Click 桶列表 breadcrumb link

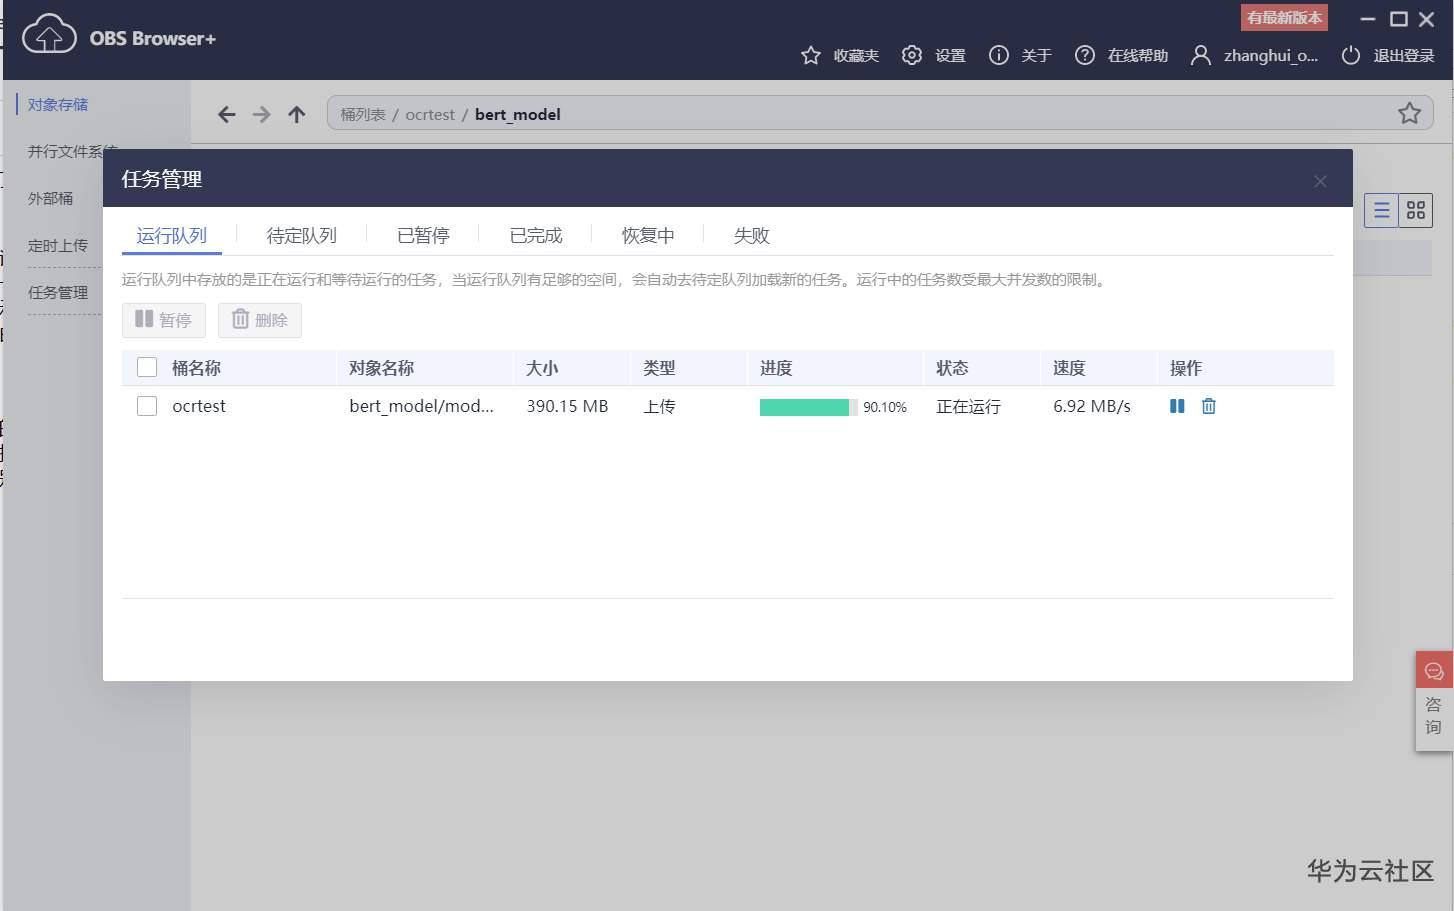pyautogui.click(x=363, y=115)
